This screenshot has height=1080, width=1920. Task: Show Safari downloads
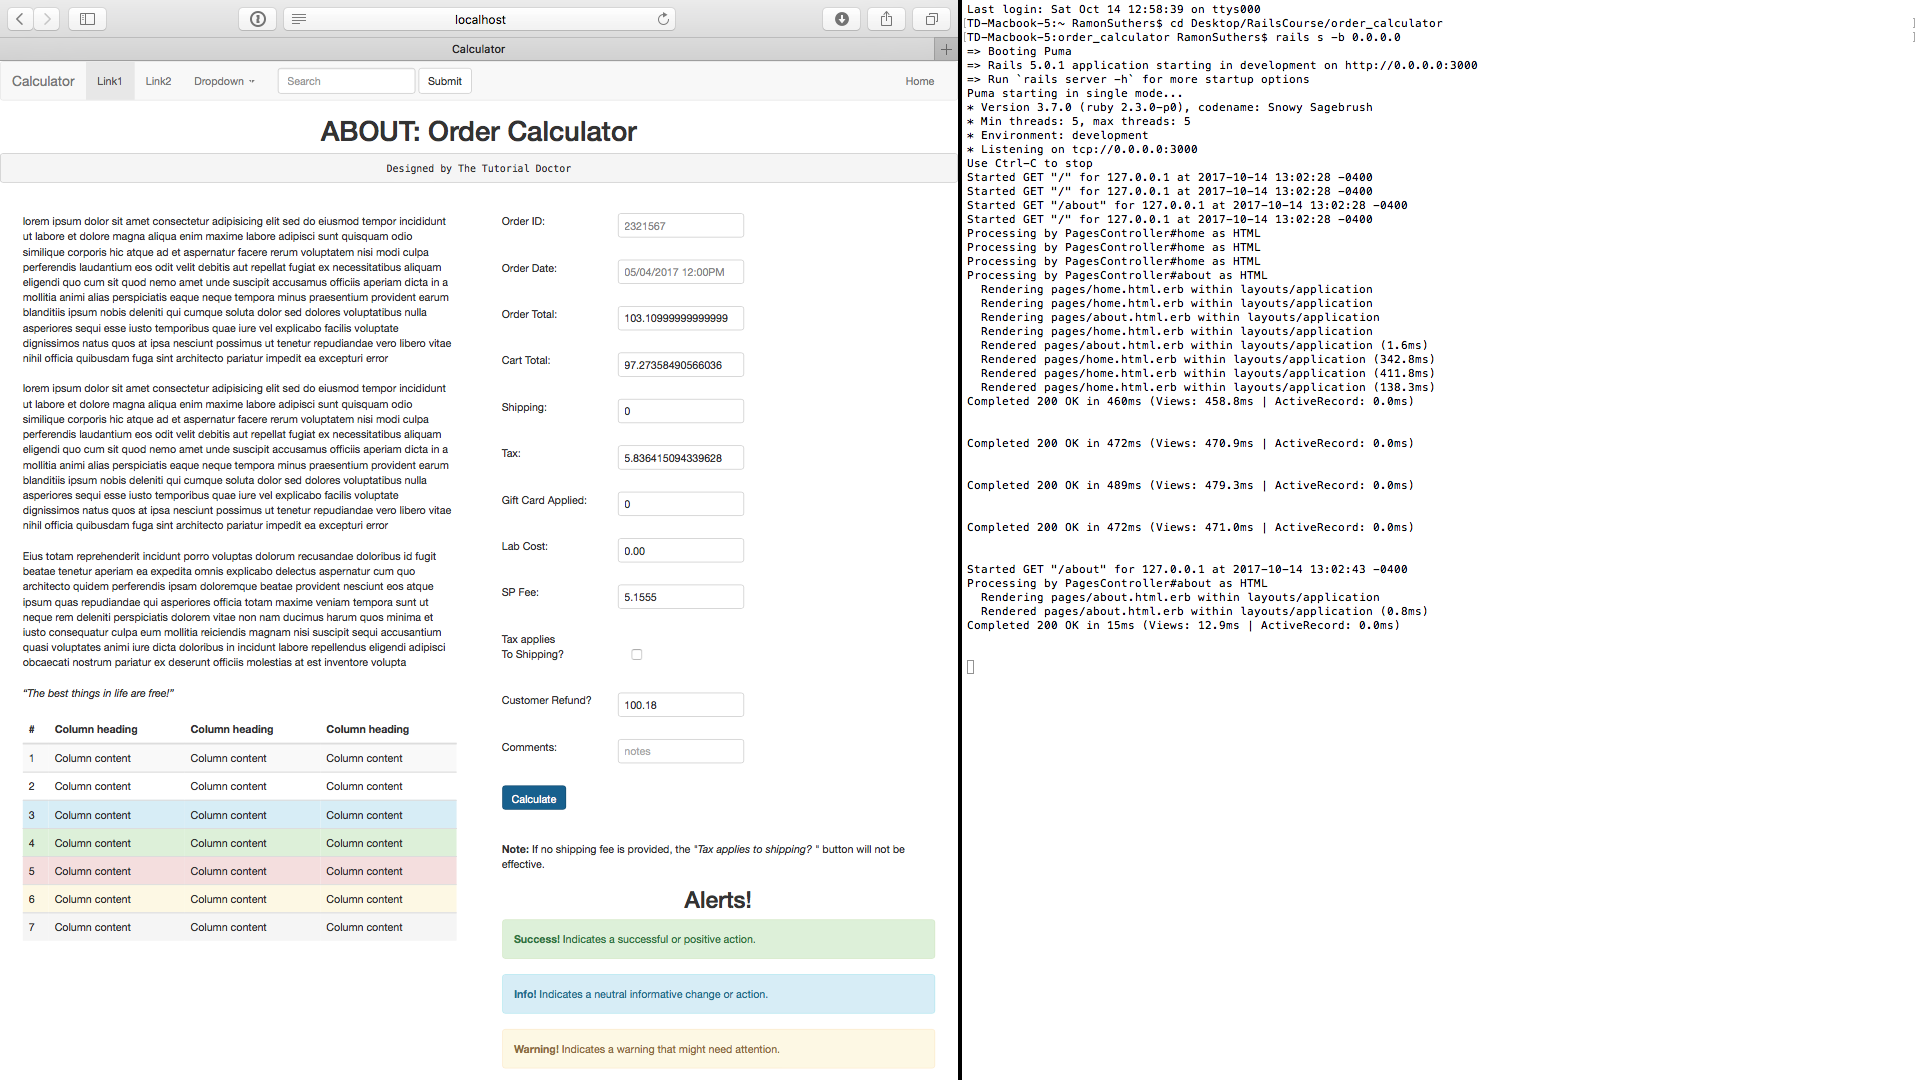(841, 19)
